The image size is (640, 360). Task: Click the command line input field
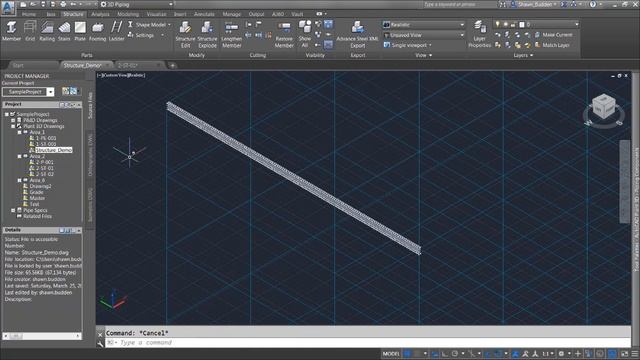[x=367, y=343]
